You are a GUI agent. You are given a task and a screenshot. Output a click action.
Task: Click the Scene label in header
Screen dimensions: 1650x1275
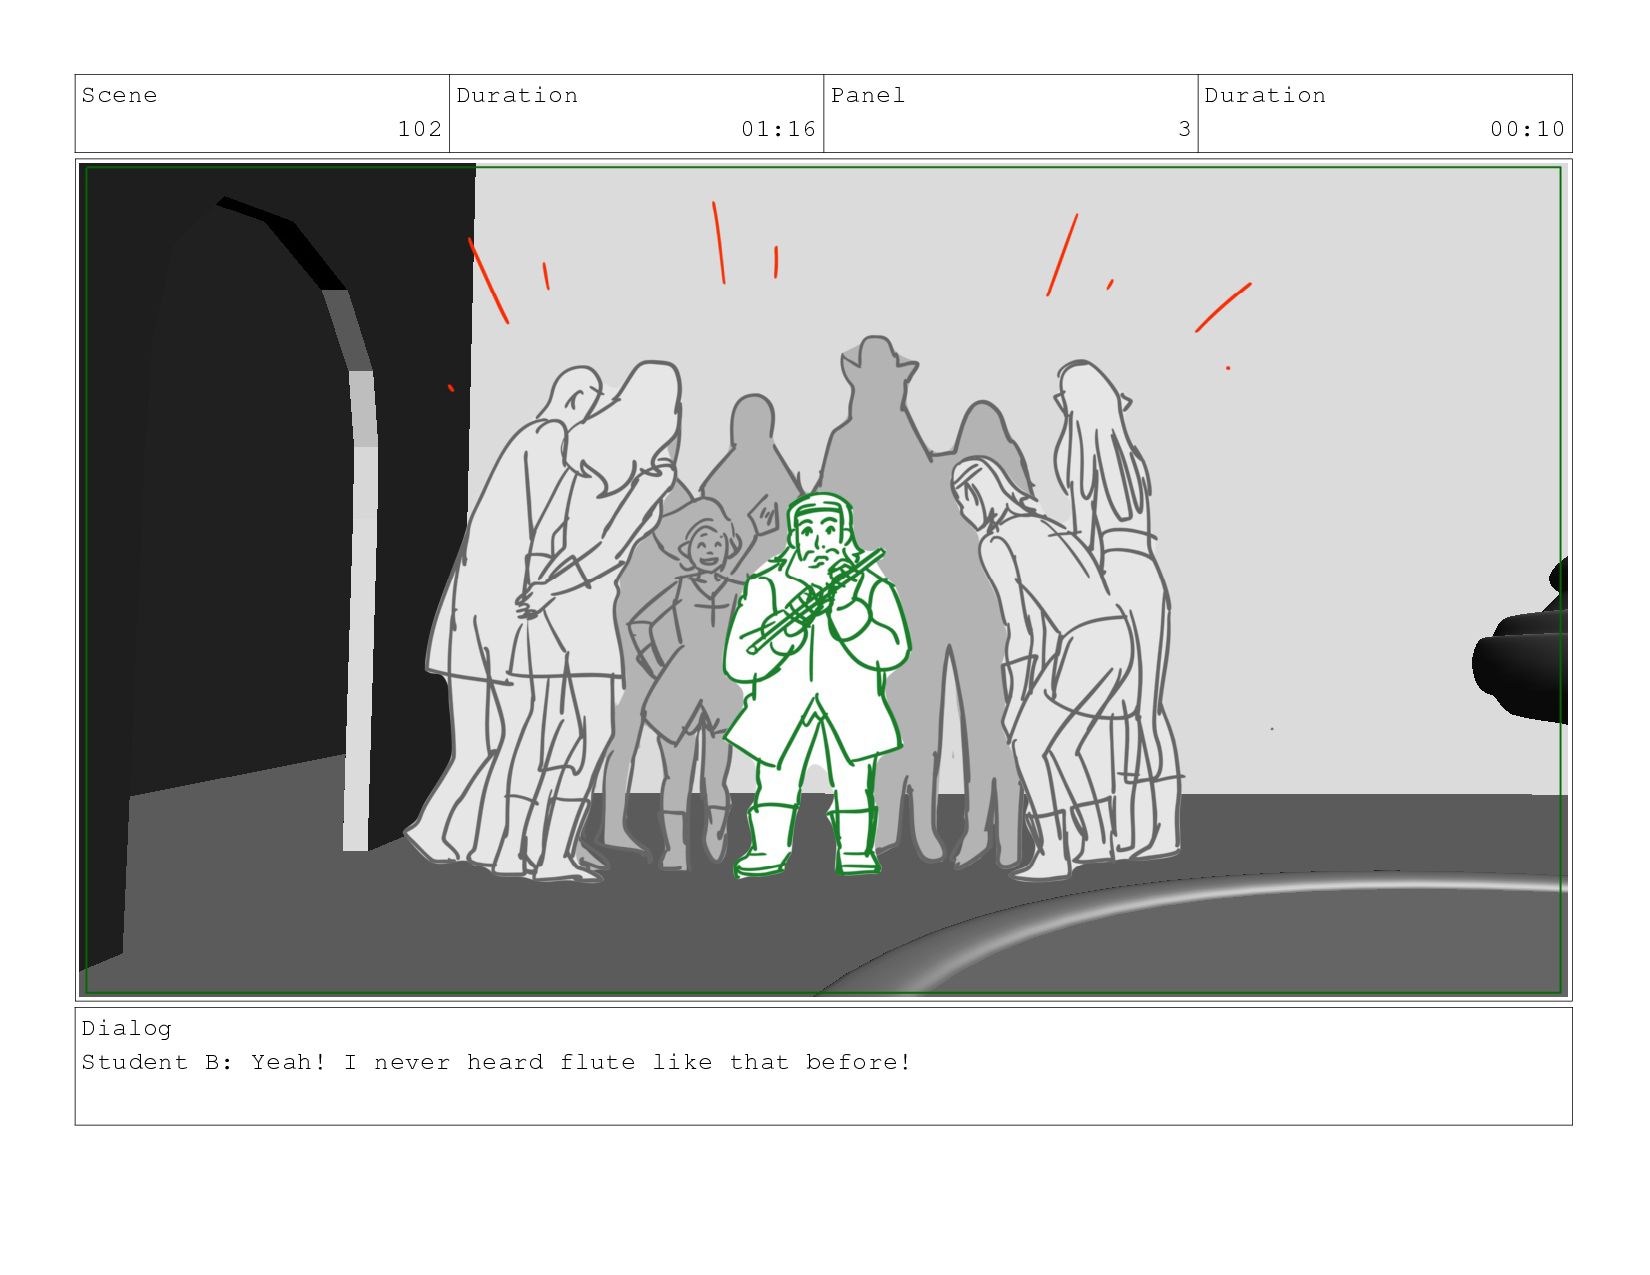(x=119, y=96)
